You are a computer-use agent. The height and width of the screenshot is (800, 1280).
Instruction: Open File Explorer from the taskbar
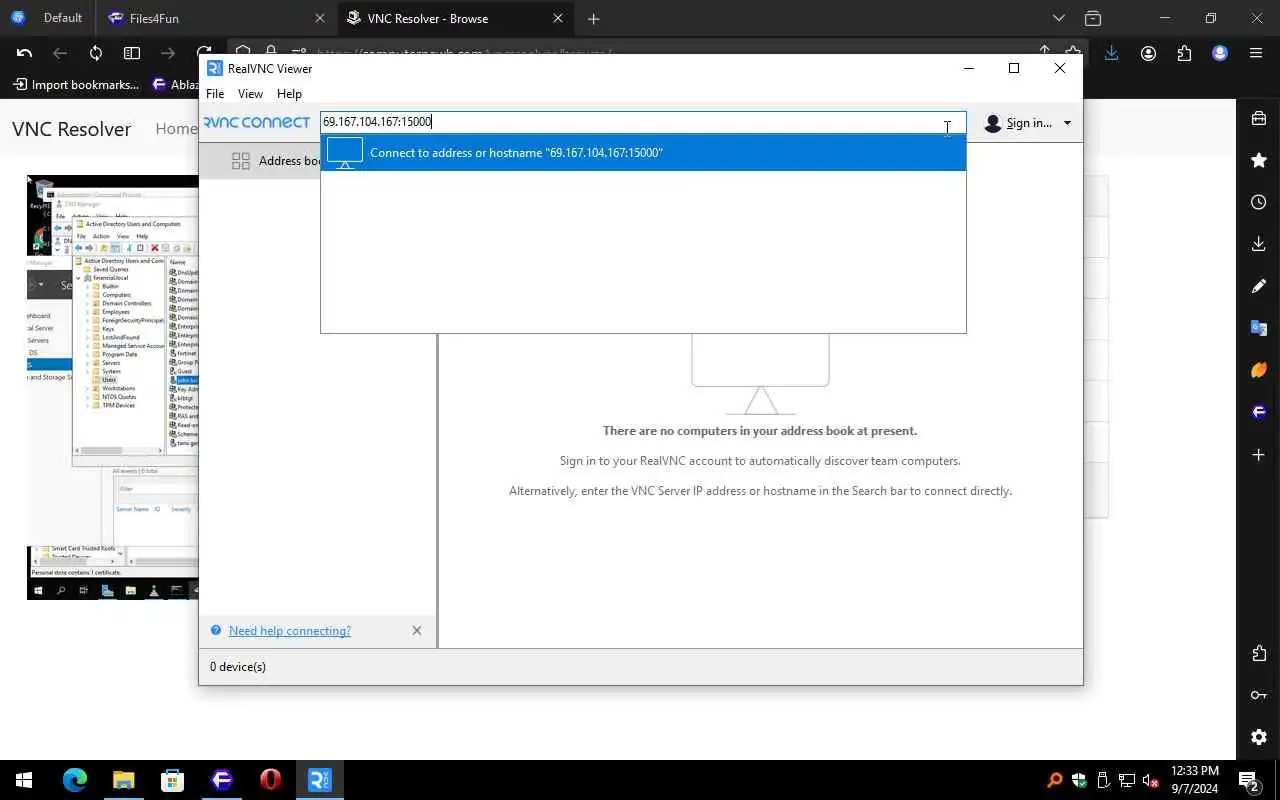[x=124, y=780]
